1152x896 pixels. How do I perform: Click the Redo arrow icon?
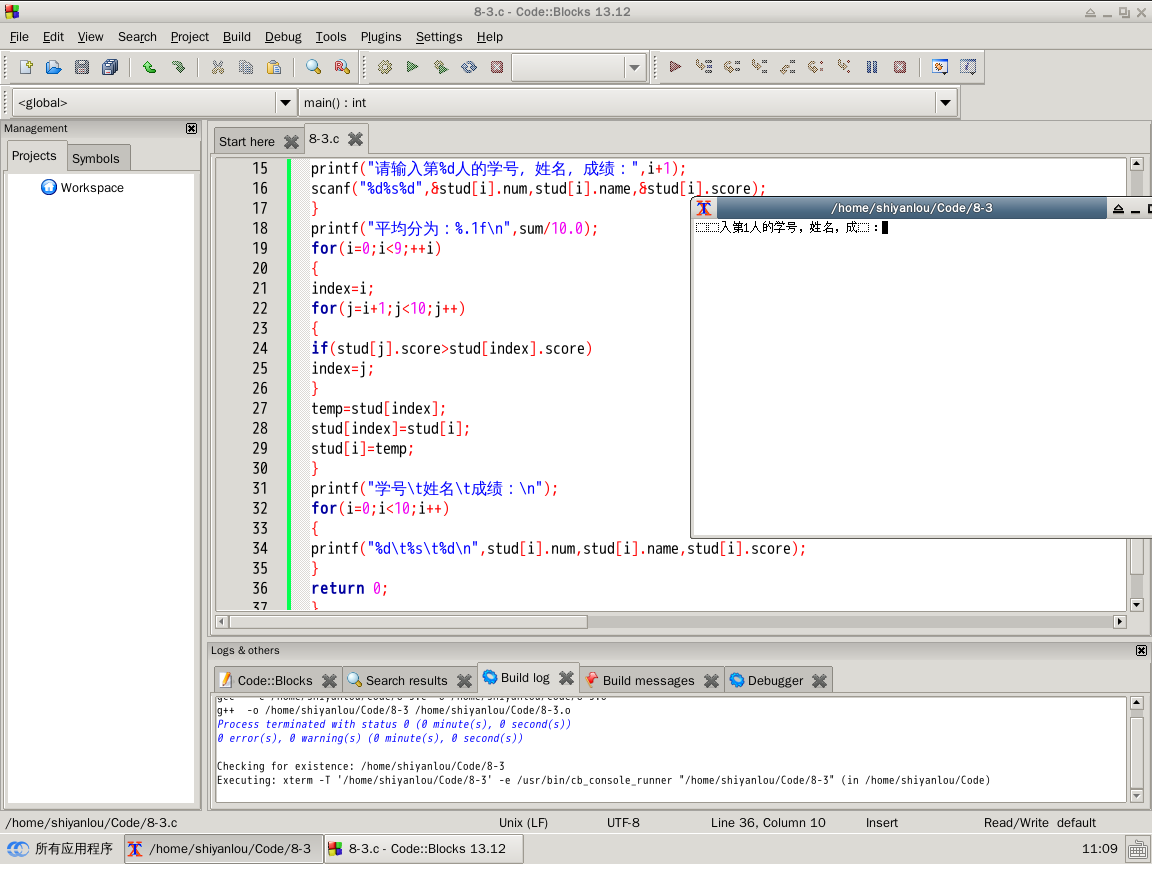click(x=178, y=68)
